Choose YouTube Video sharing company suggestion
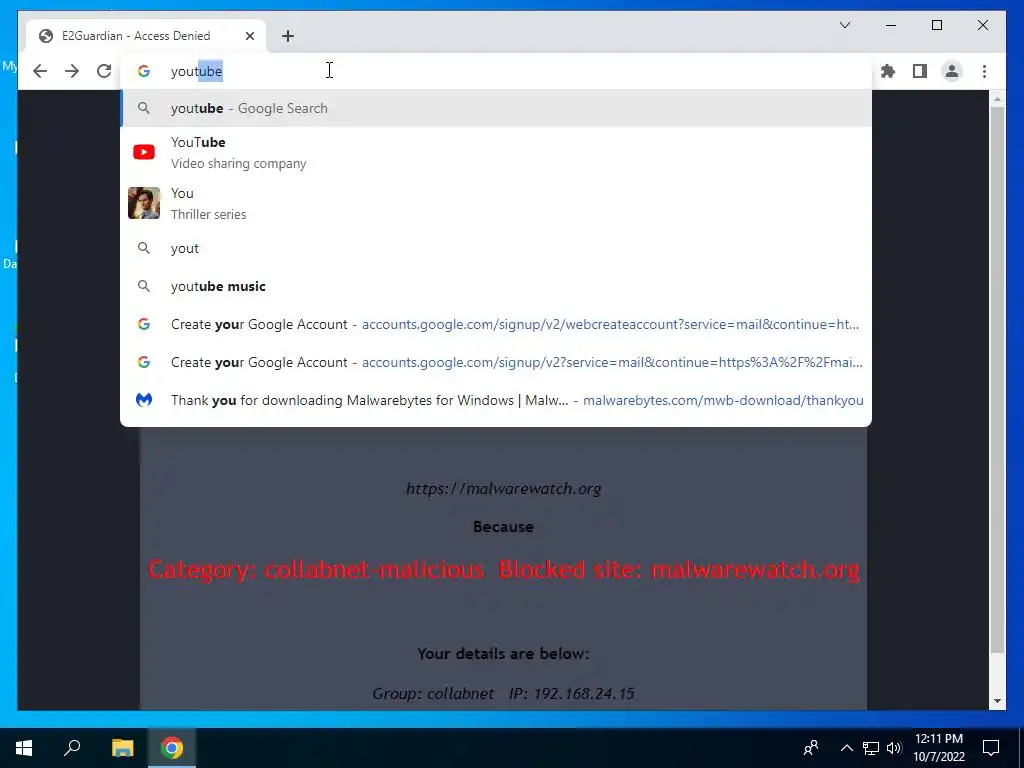1024x768 pixels. 496,152
